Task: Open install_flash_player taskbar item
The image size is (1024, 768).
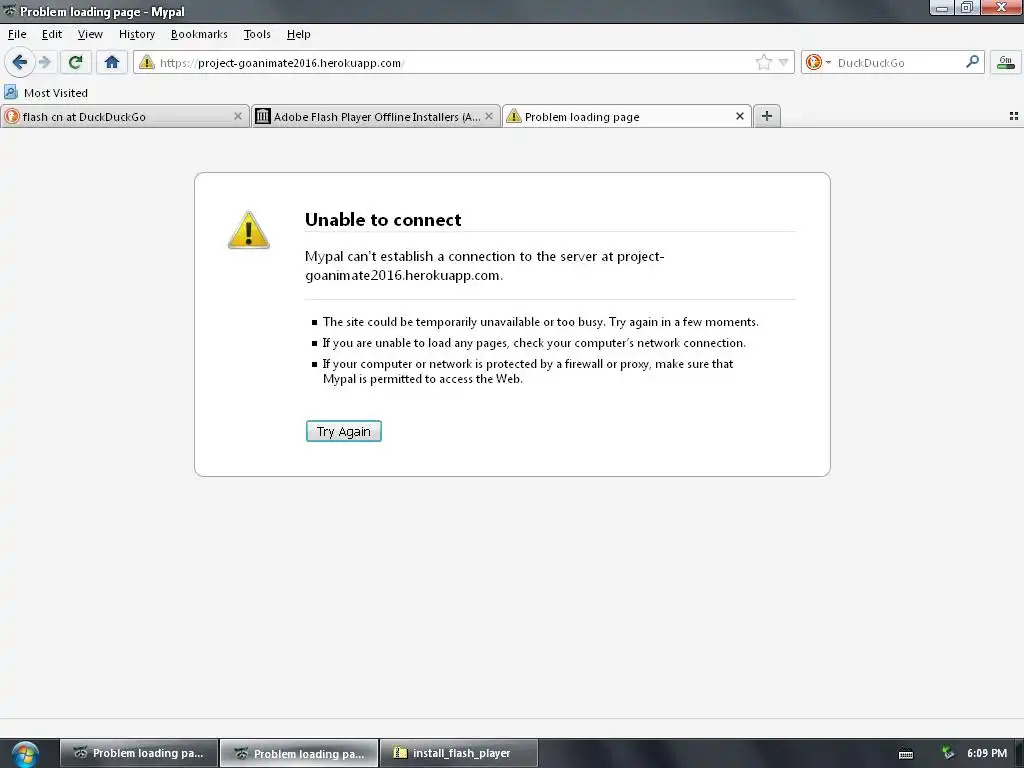Action: [459, 753]
